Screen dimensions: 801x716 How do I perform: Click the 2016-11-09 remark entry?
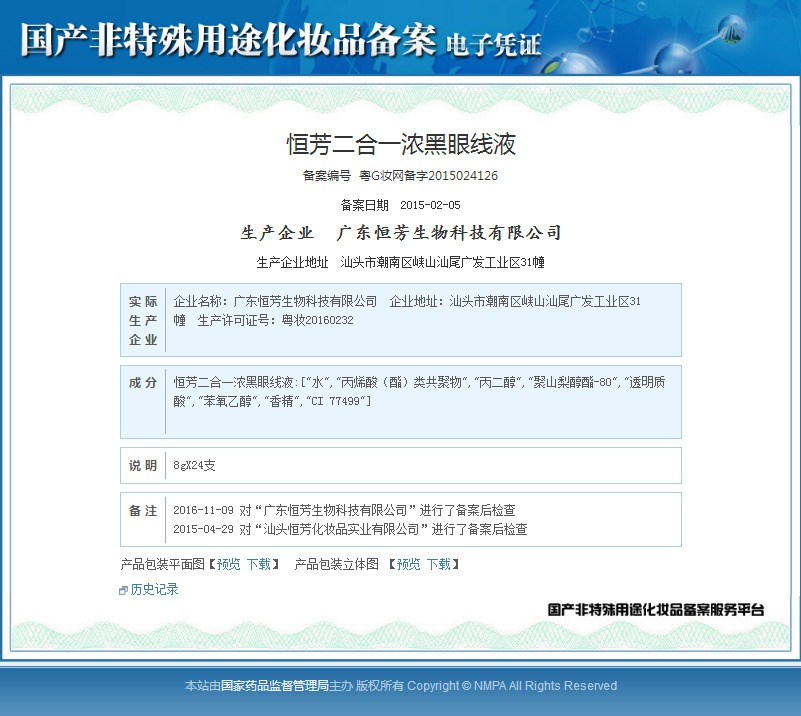click(344, 510)
